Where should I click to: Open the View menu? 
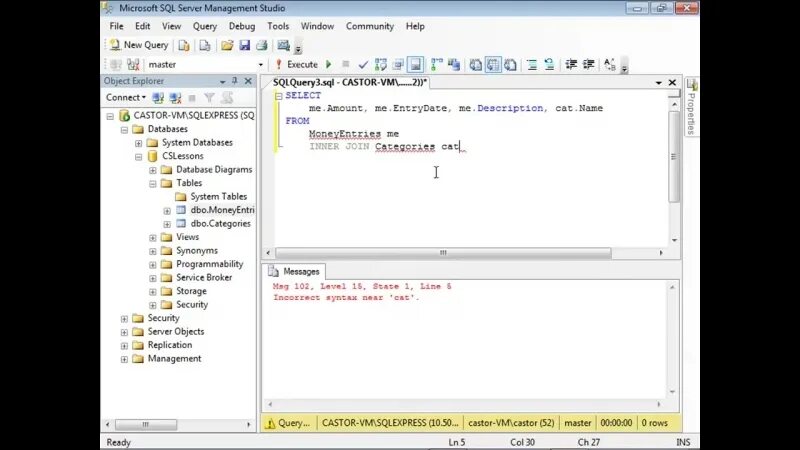point(171,26)
